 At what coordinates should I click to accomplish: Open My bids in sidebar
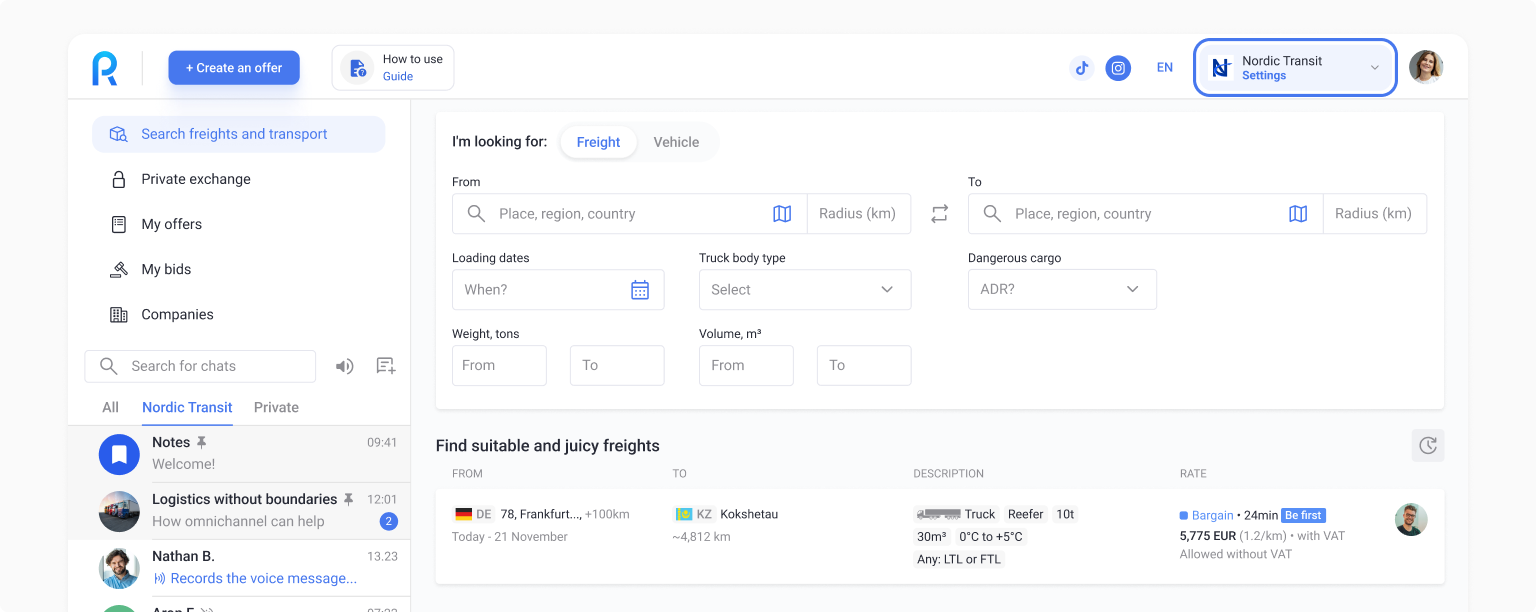166,269
